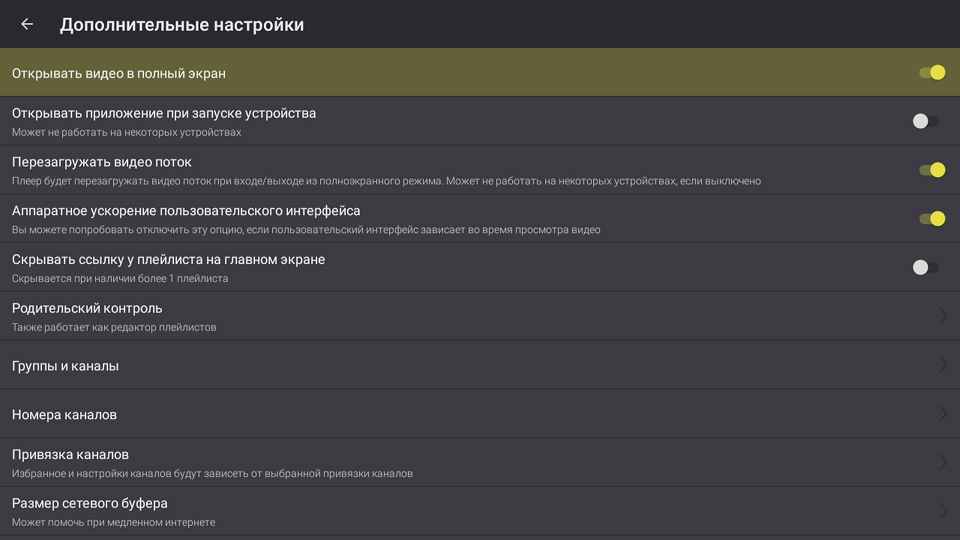Open the Номера каналов entry text
The image size is (960, 540).
tap(64, 414)
